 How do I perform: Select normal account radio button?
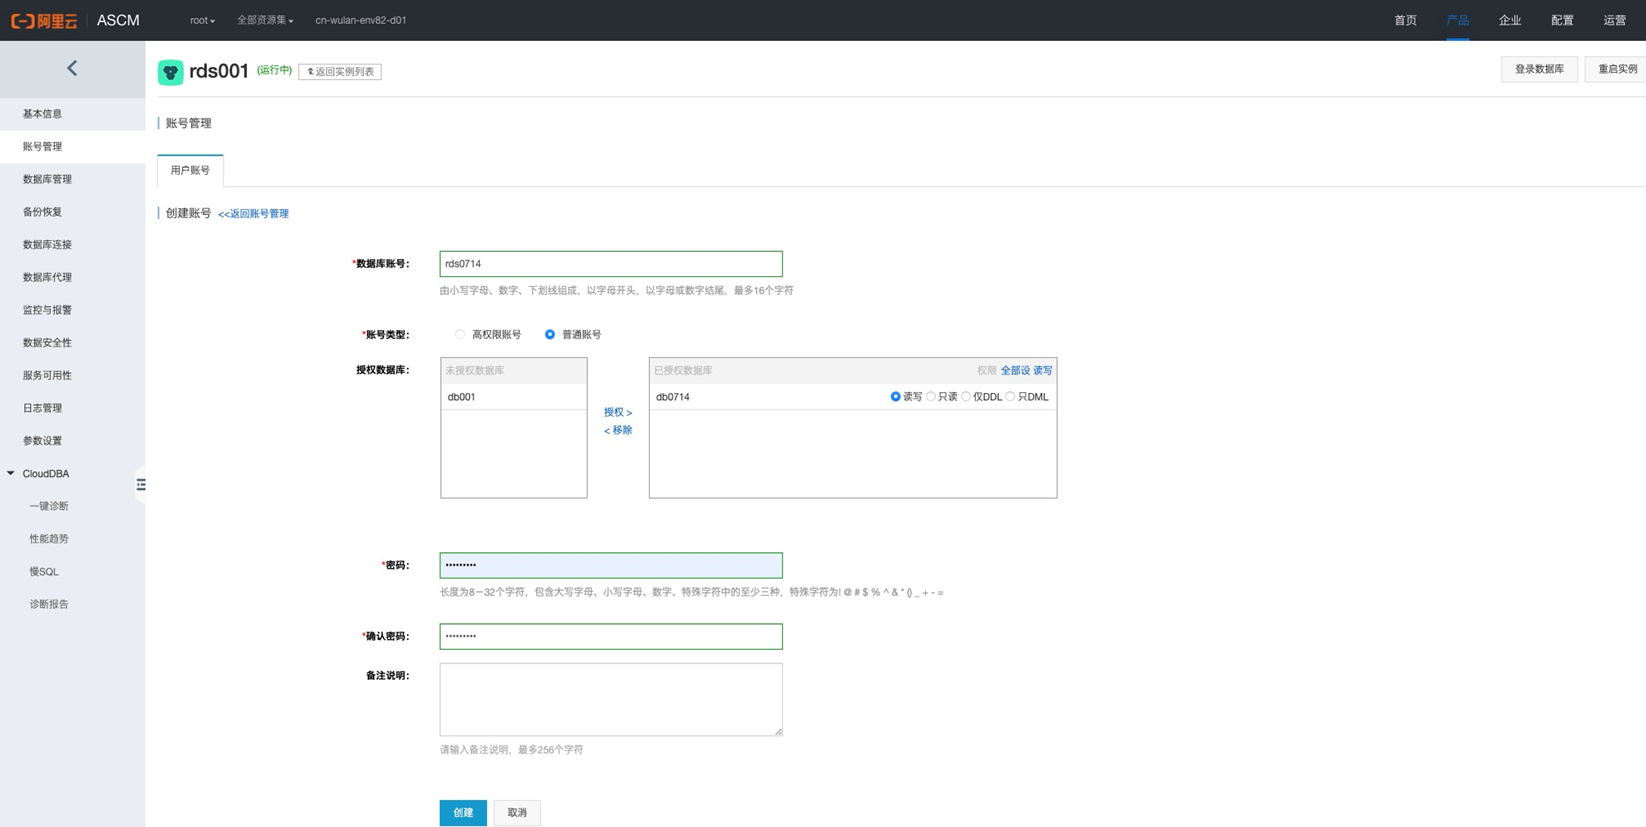pyautogui.click(x=550, y=335)
